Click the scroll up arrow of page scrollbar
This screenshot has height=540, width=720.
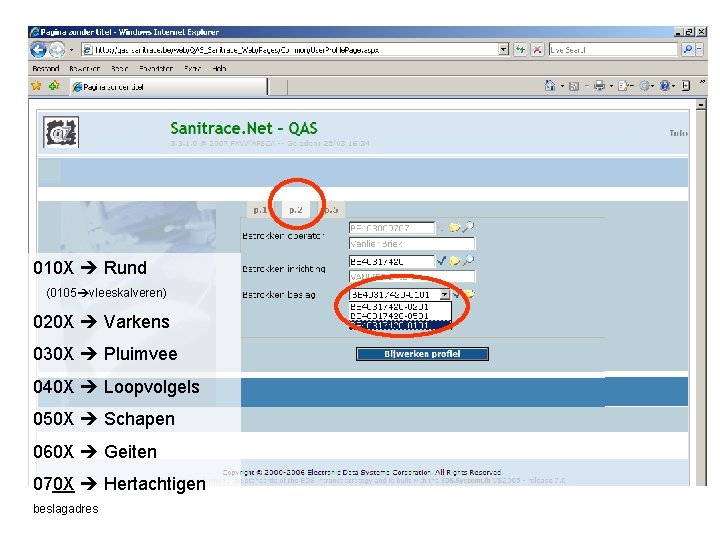pos(701,105)
